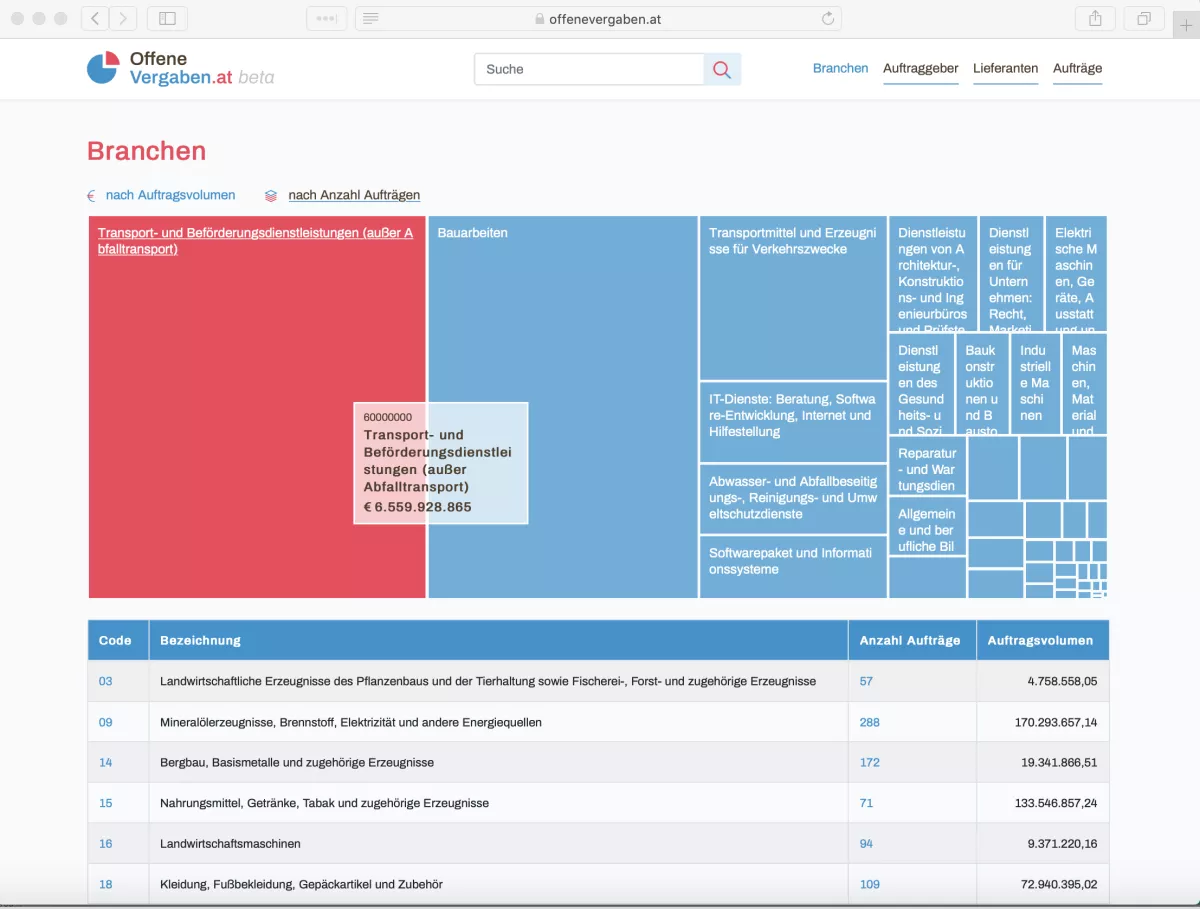1200x909 pixels.
Task: Click the stack icon beside nach Anzahl Aufträgen
Action: (x=269, y=195)
